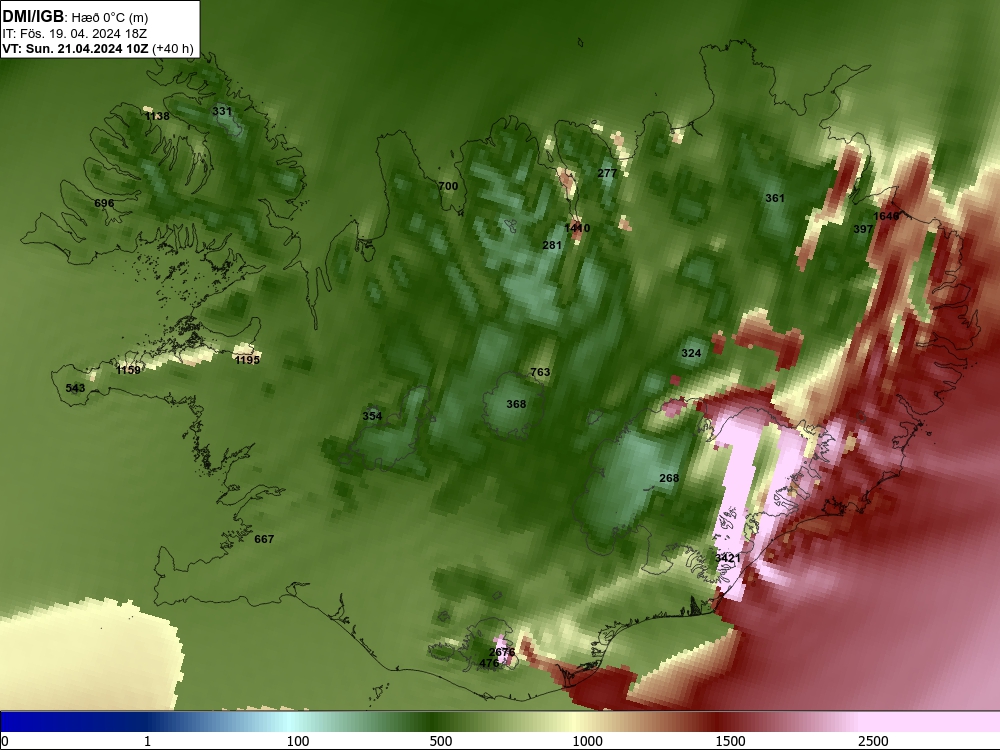Click the legend tick label 0

coord(6,741)
